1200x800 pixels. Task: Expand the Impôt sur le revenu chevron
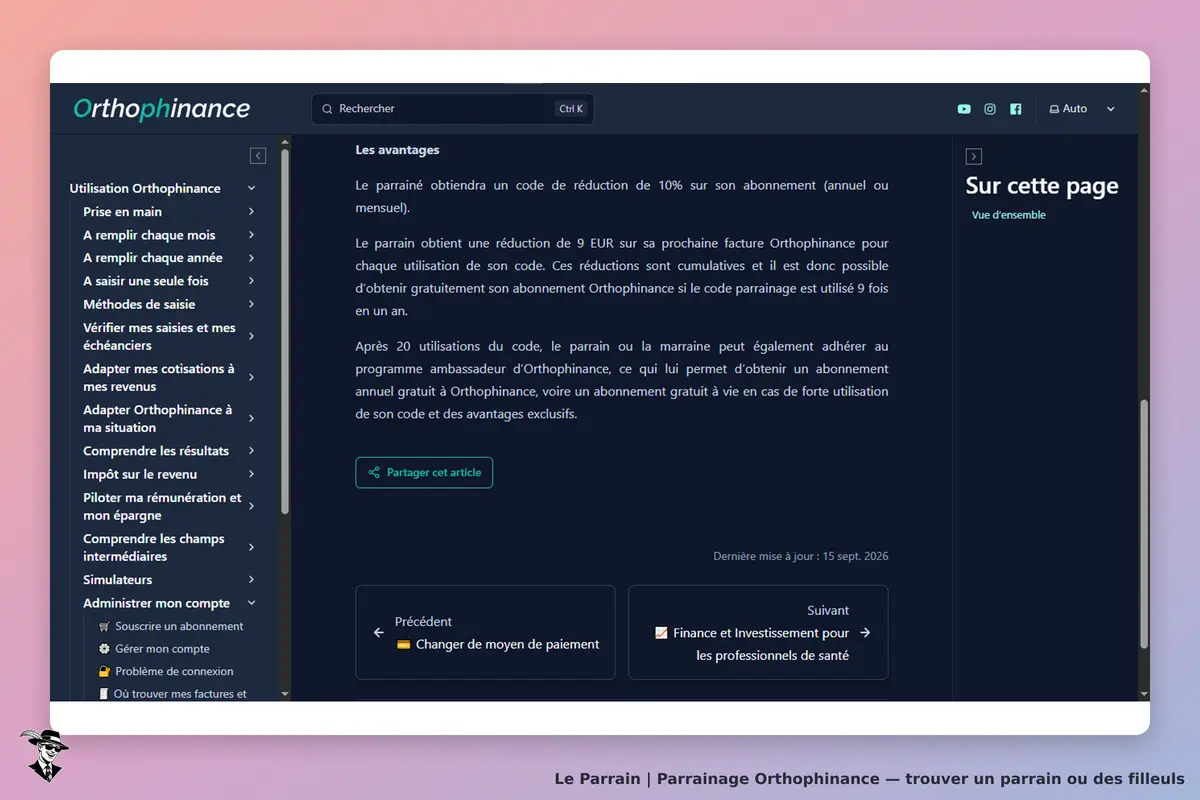pyautogui.click(x=251, y=474)
